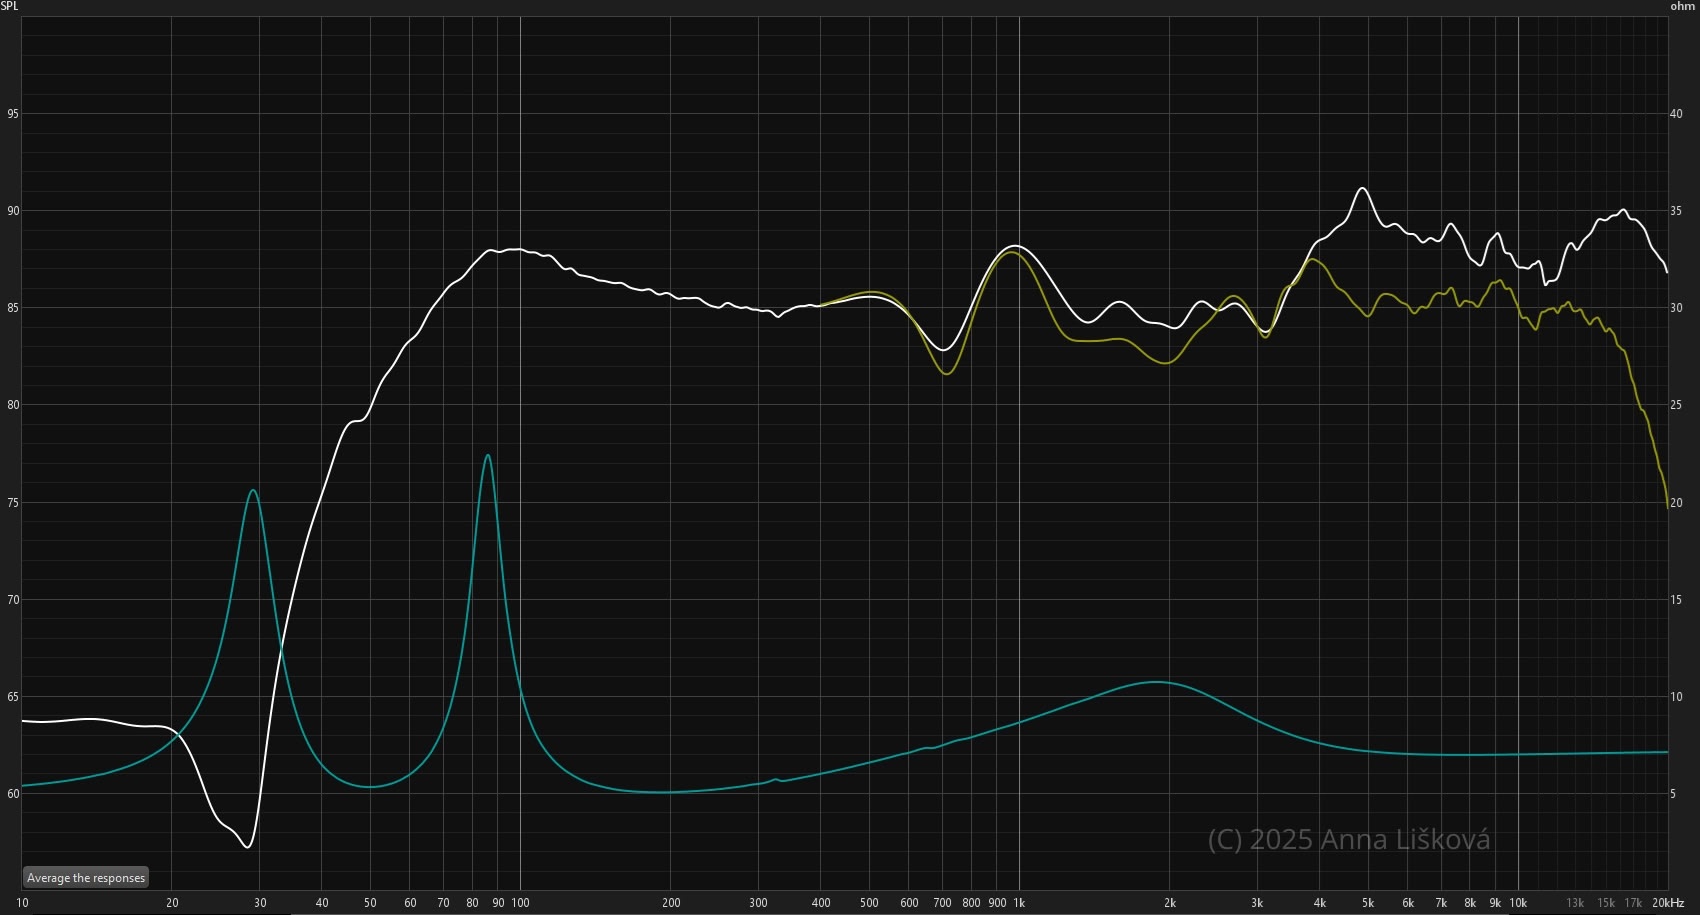
Task: Click the 10k frequency axis label
Action: click(1518, 903)
